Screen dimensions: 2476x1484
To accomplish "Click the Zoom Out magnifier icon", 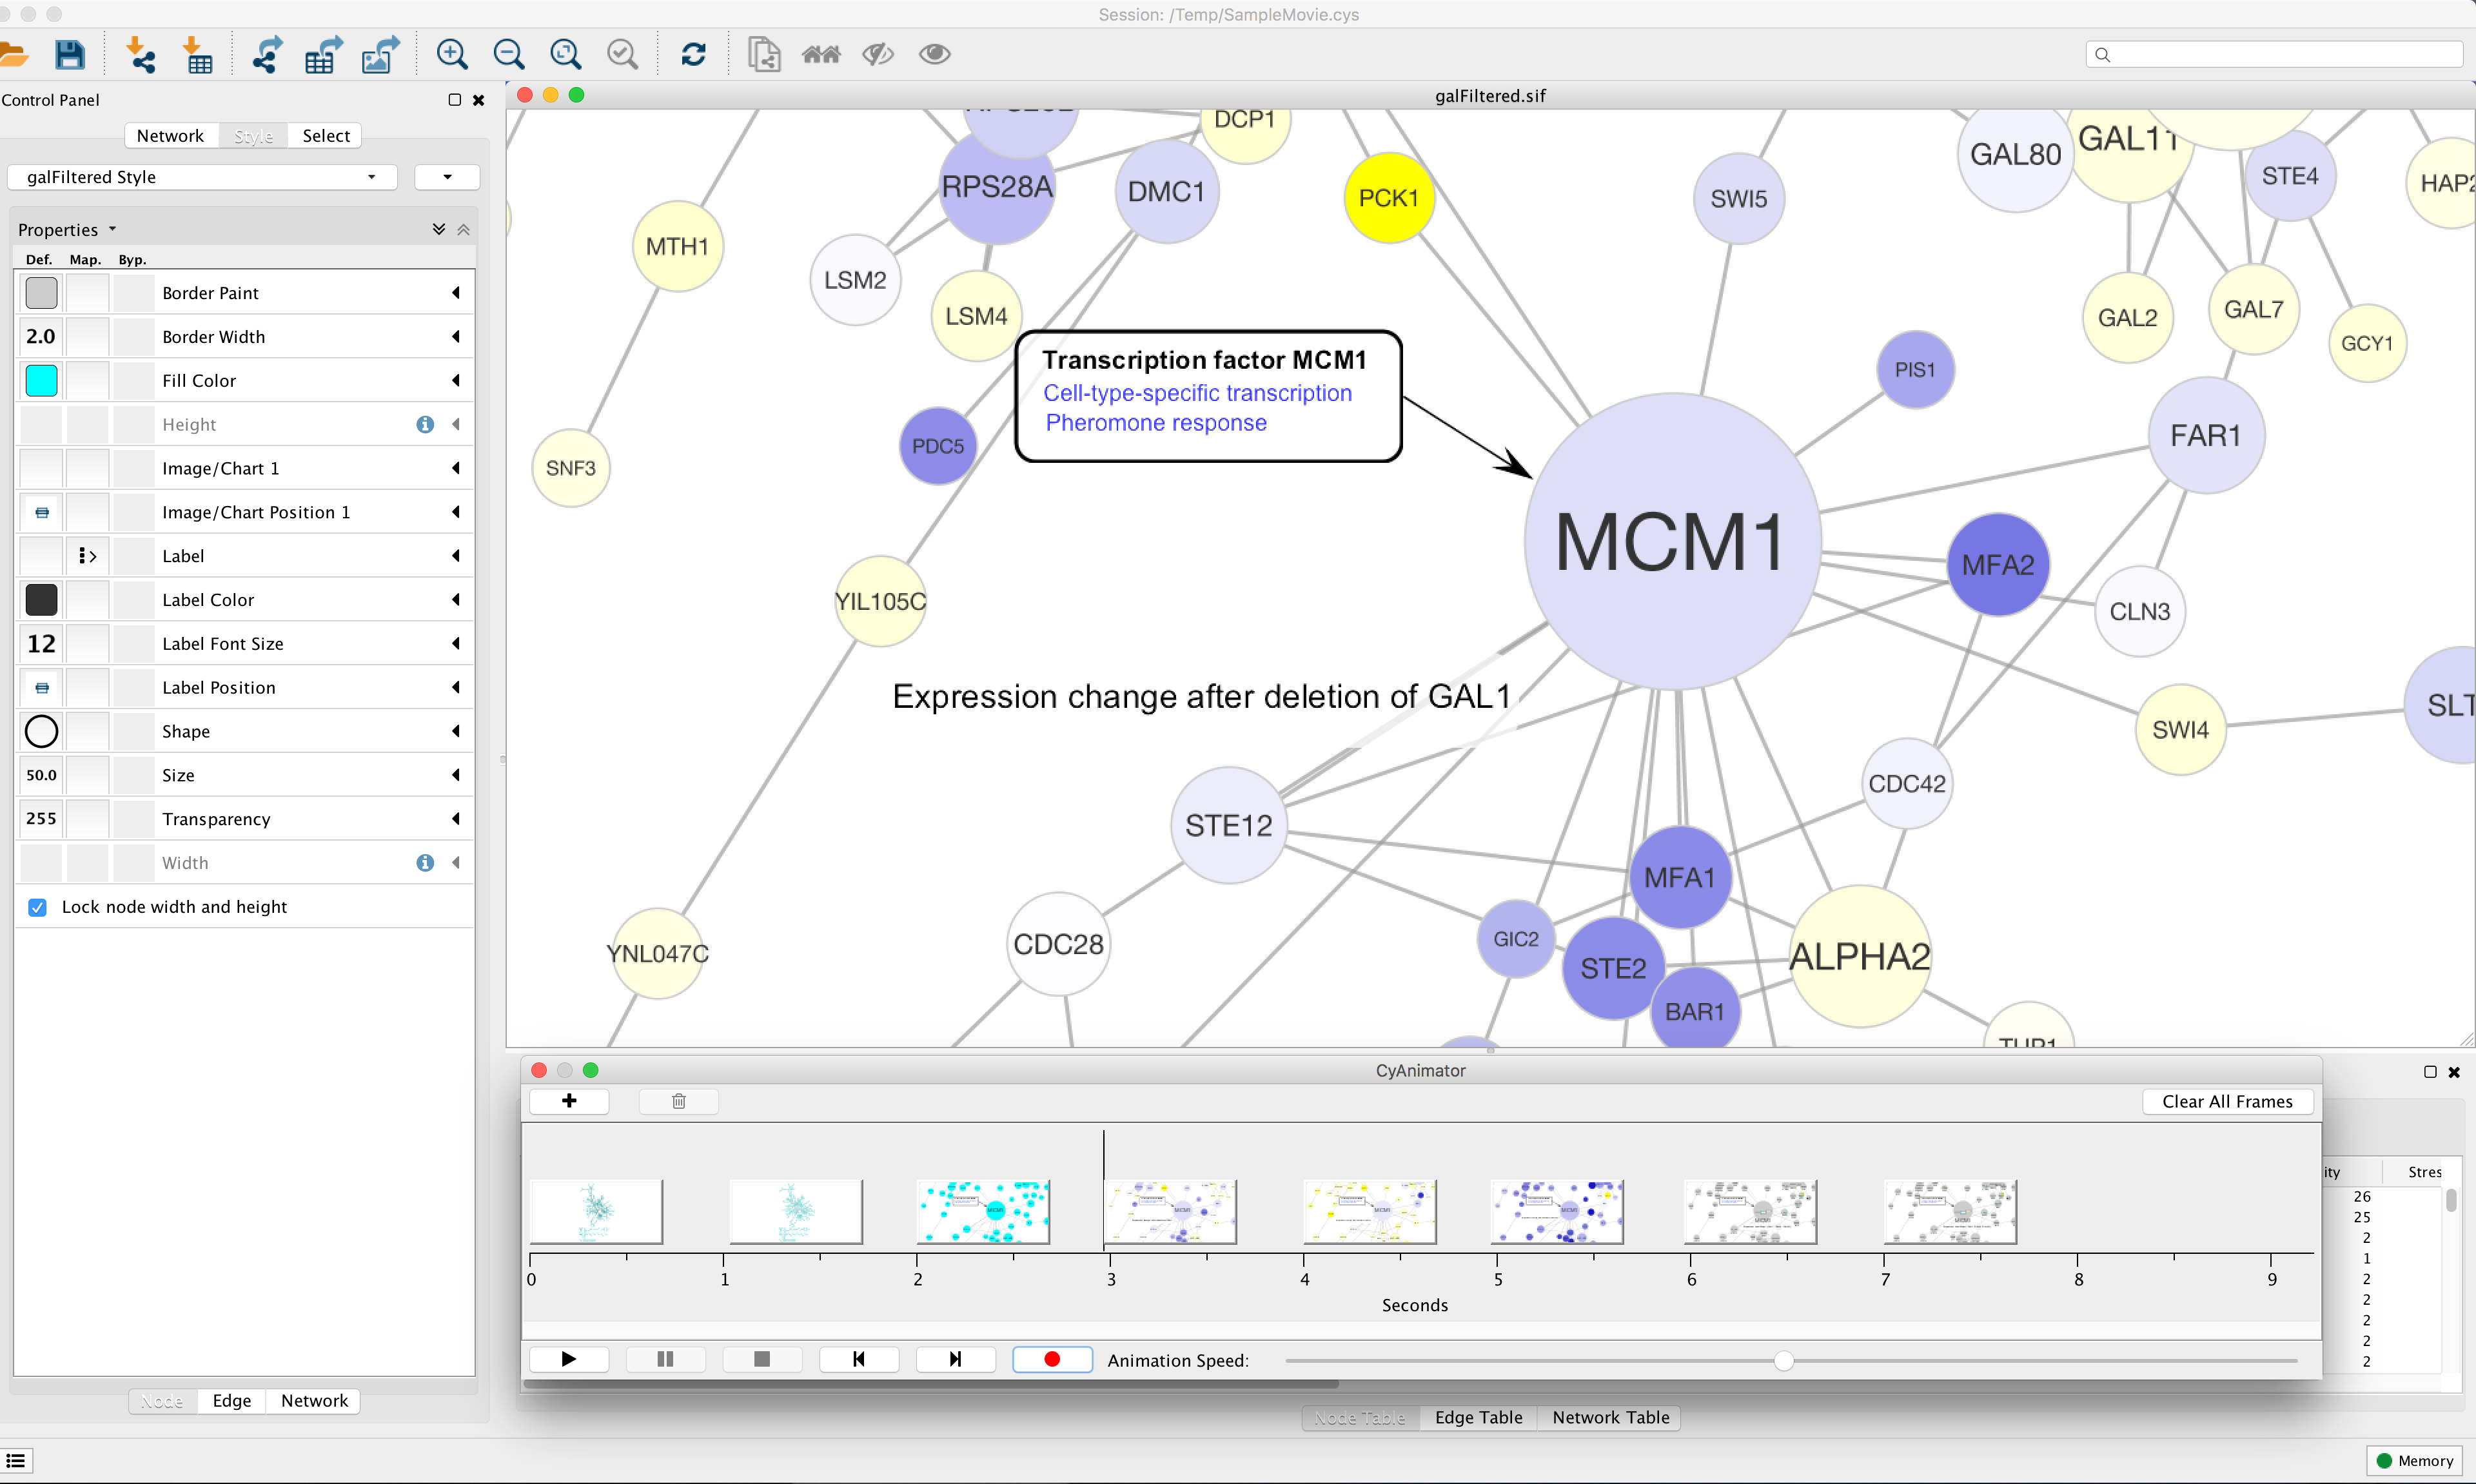I will pos(509,54).
